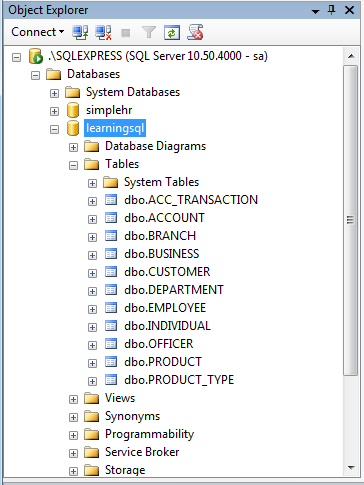
Task: Expand the System Databases folder
Action: (x=54, y=93)
